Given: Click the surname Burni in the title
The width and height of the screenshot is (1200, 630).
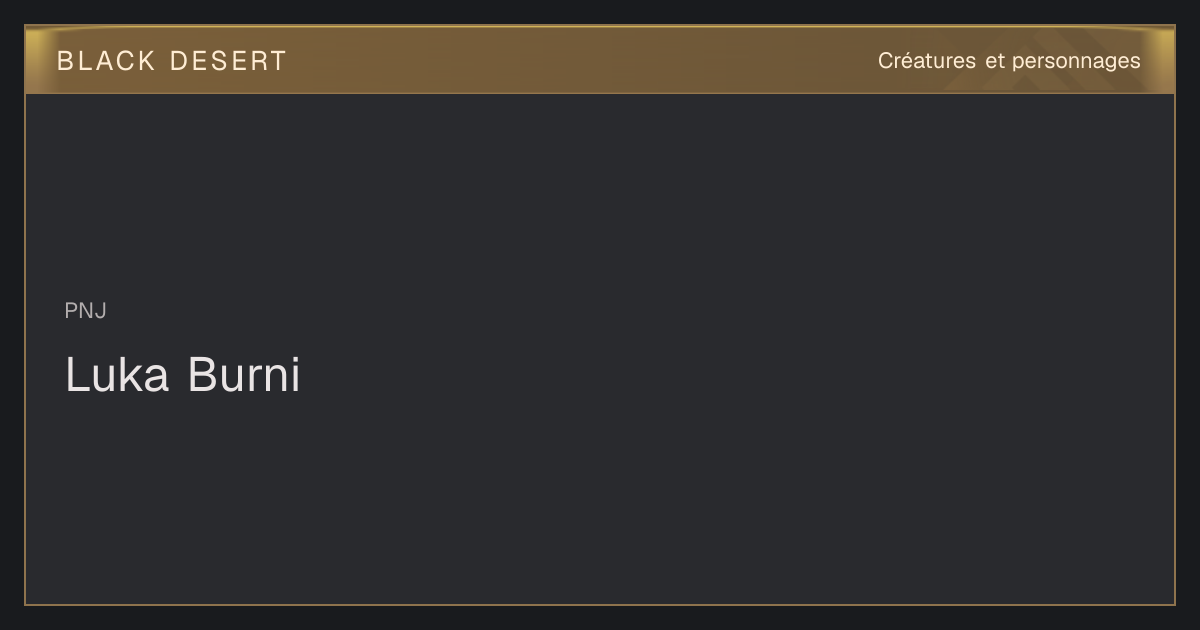Looking at the screenshot, I should point(244,375).
